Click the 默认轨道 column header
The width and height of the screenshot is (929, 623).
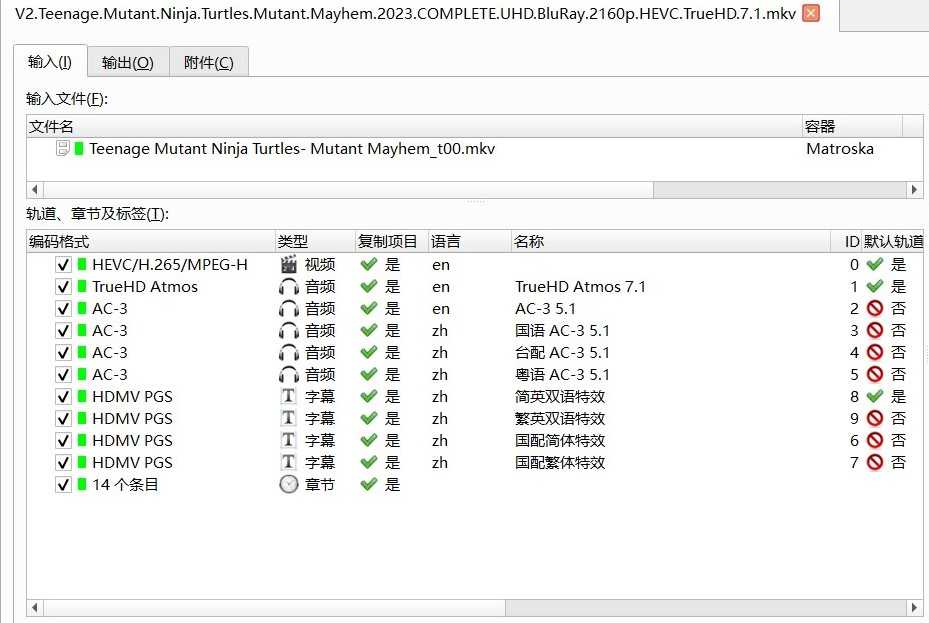pyautogui.click(x=893, y=242)
